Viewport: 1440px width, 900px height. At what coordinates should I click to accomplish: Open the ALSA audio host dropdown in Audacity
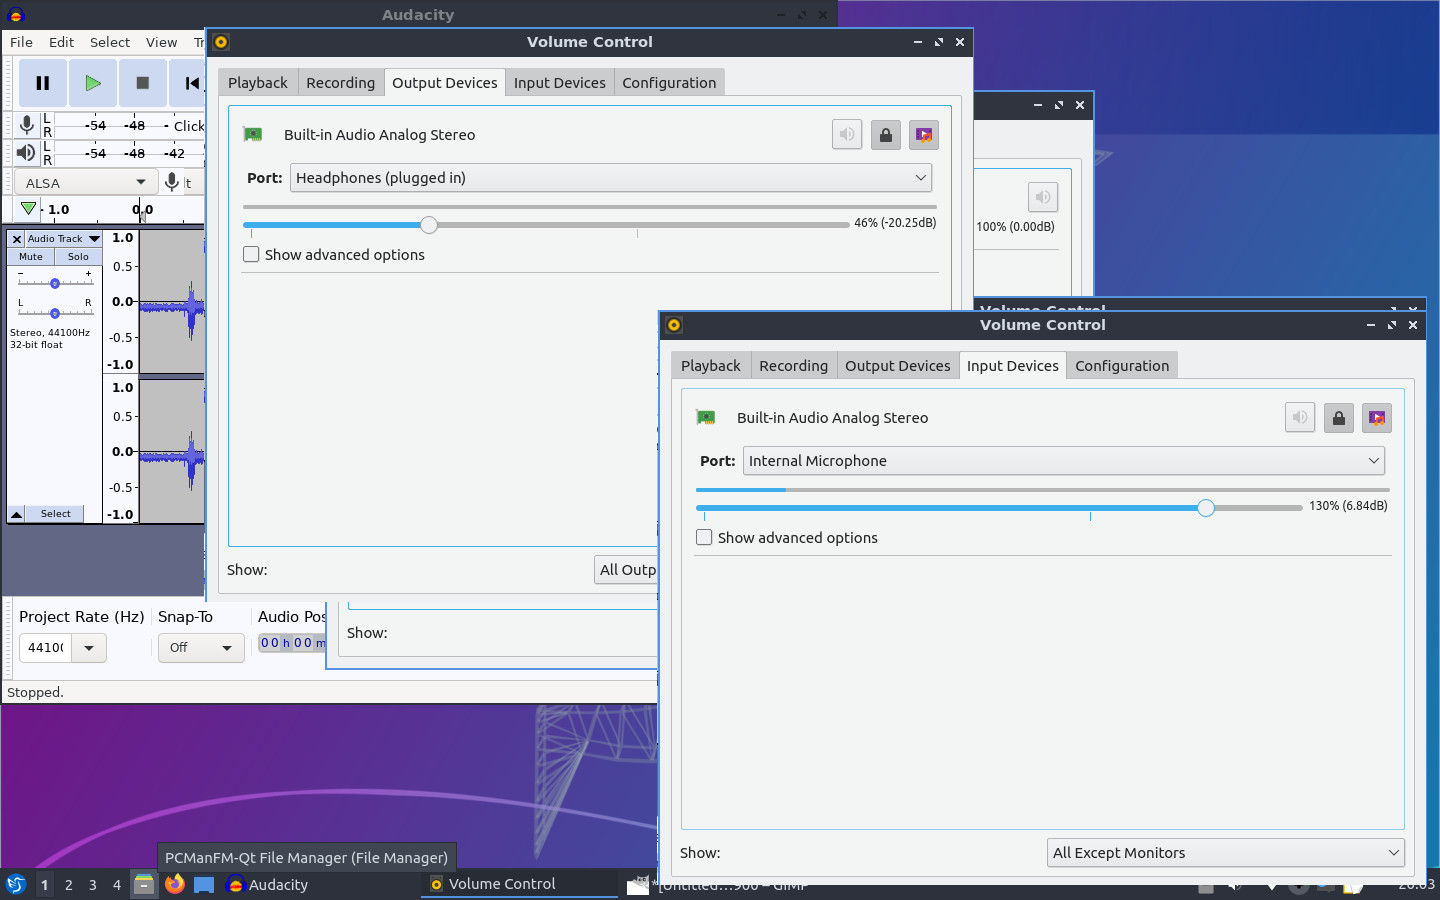click(x=85, y=181)
